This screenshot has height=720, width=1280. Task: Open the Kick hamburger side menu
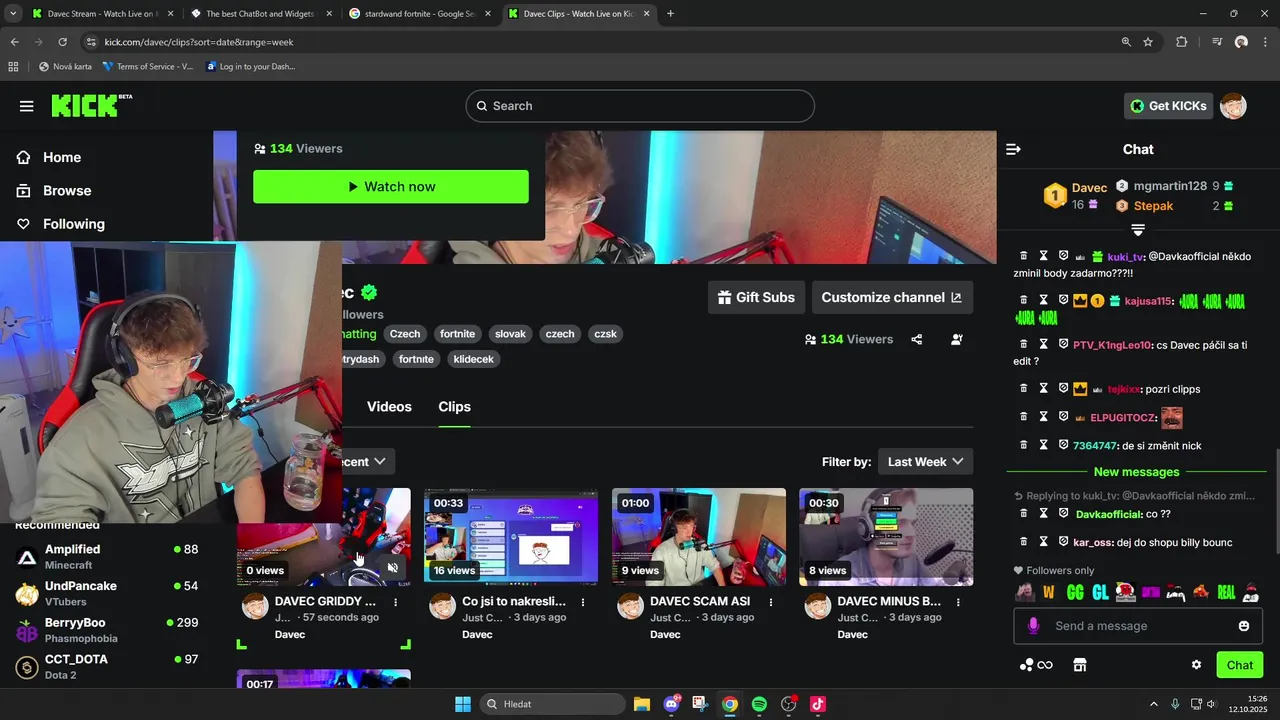click(x=27, y=106)
